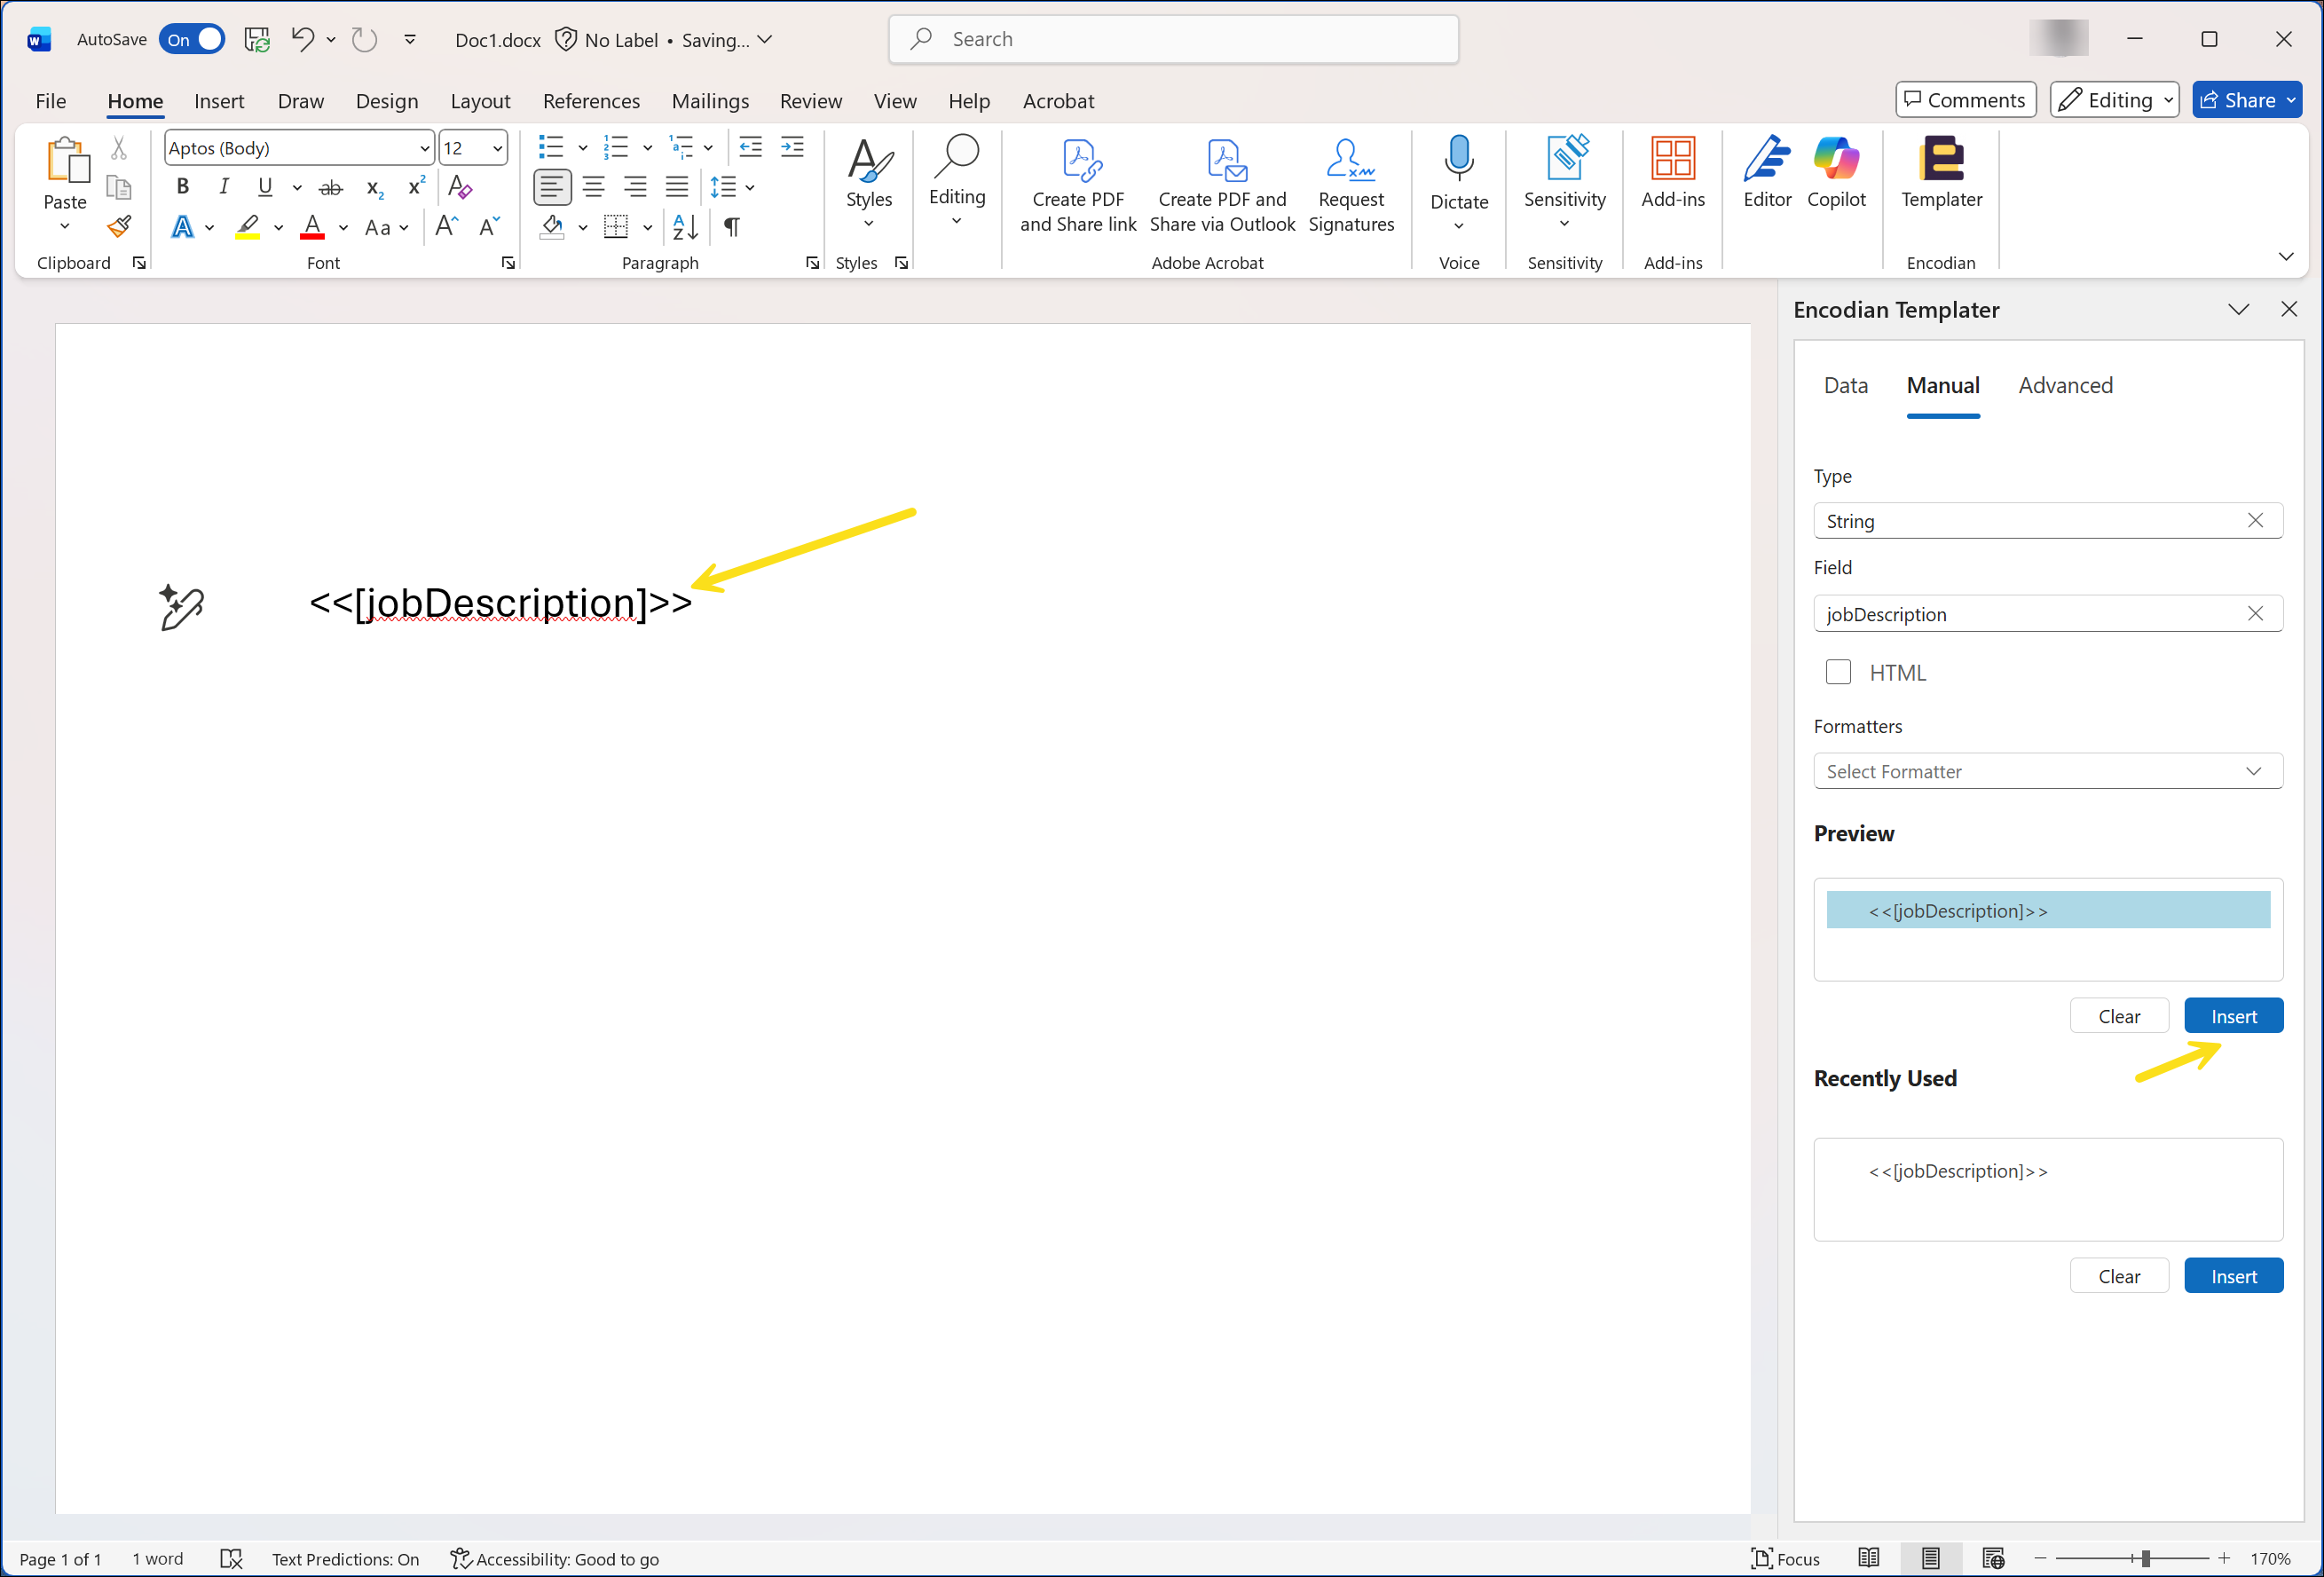Switch to the Advanced tab
Screen dimensions: 2324x1577
click(2064, 385)
